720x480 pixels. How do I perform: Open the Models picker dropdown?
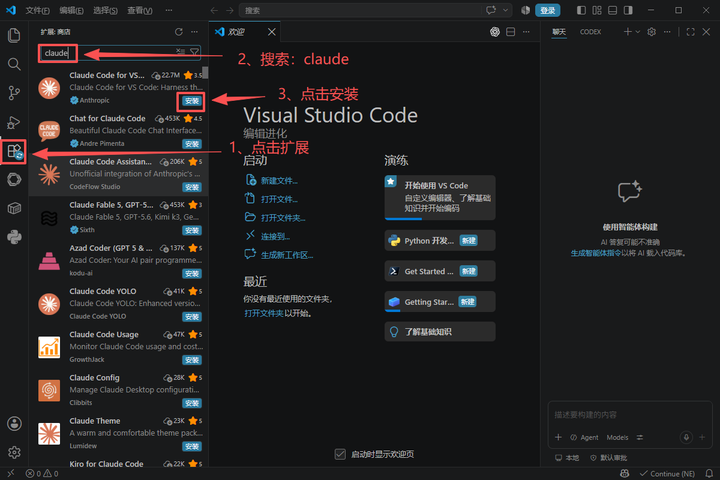click(617, 437)
